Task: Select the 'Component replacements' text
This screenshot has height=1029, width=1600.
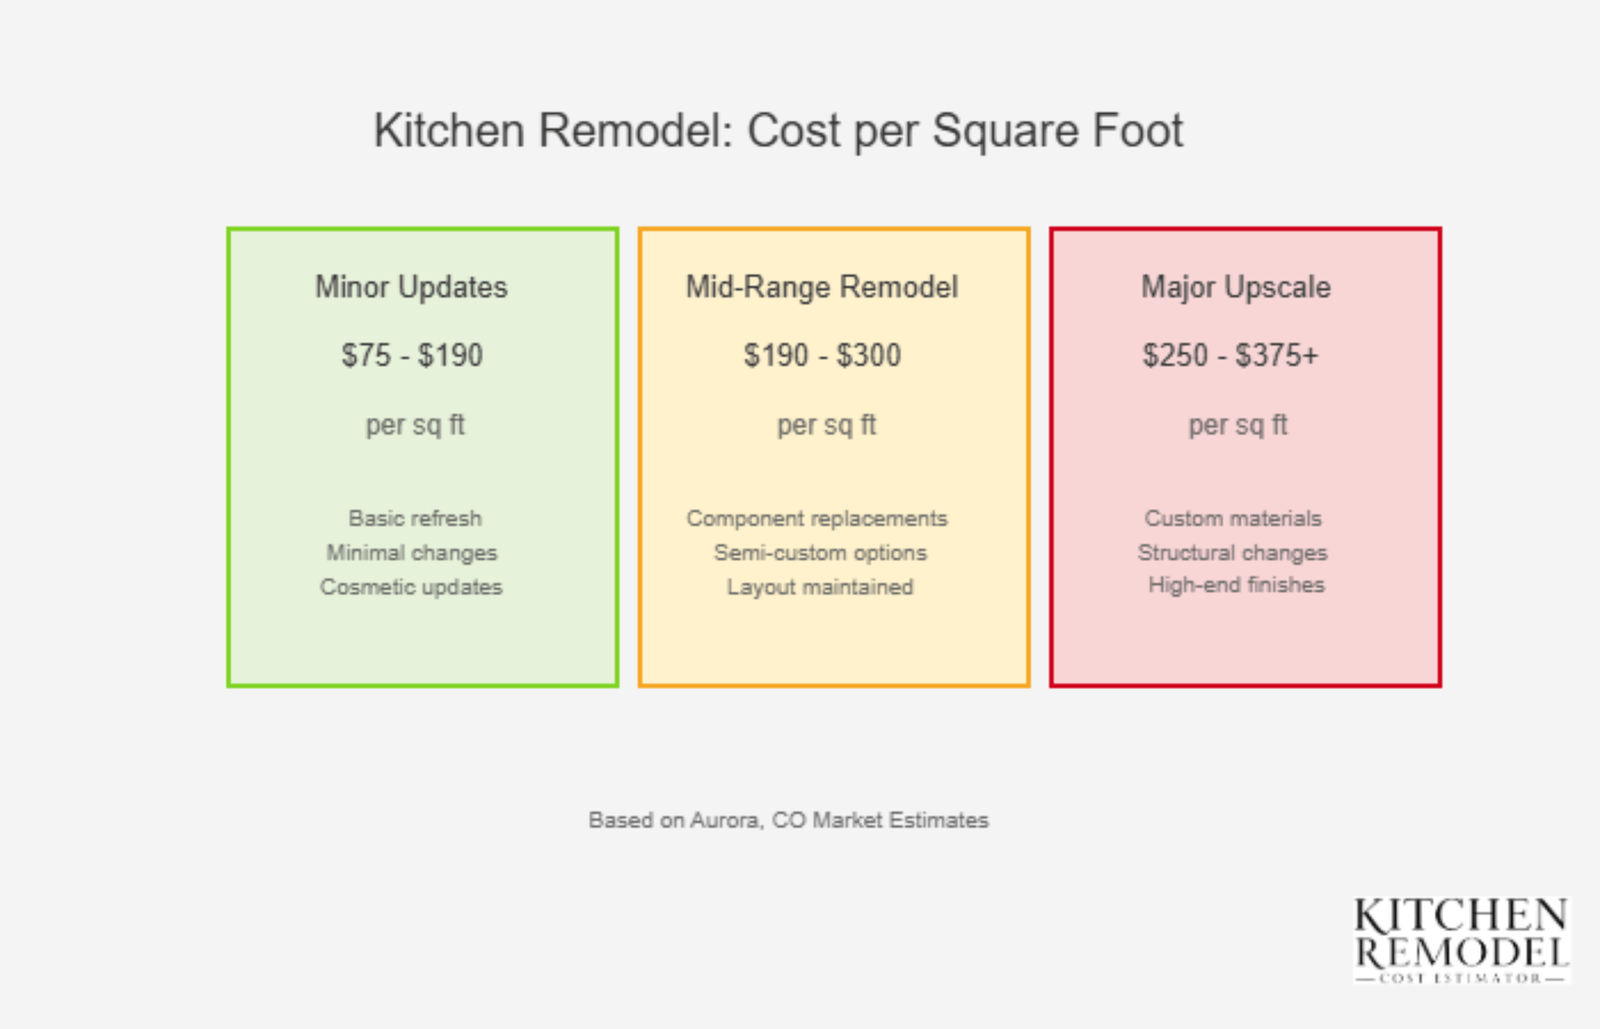Action: 816,518
